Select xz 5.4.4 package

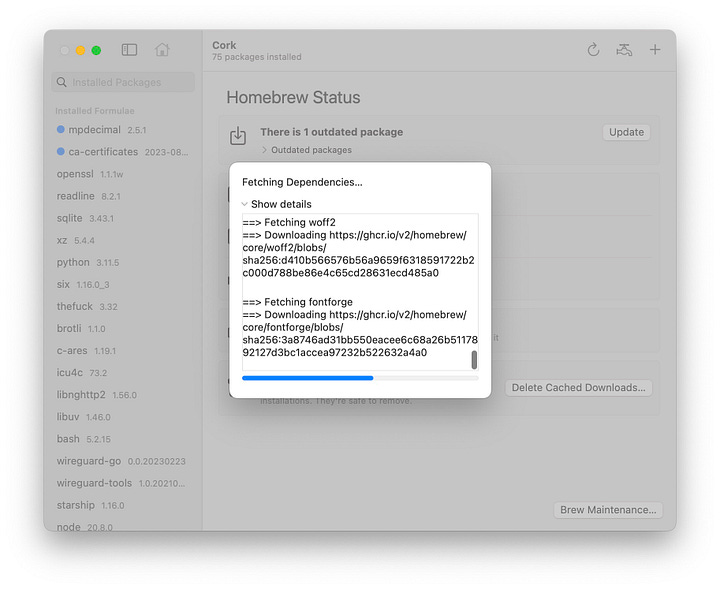tap(123, 240)
